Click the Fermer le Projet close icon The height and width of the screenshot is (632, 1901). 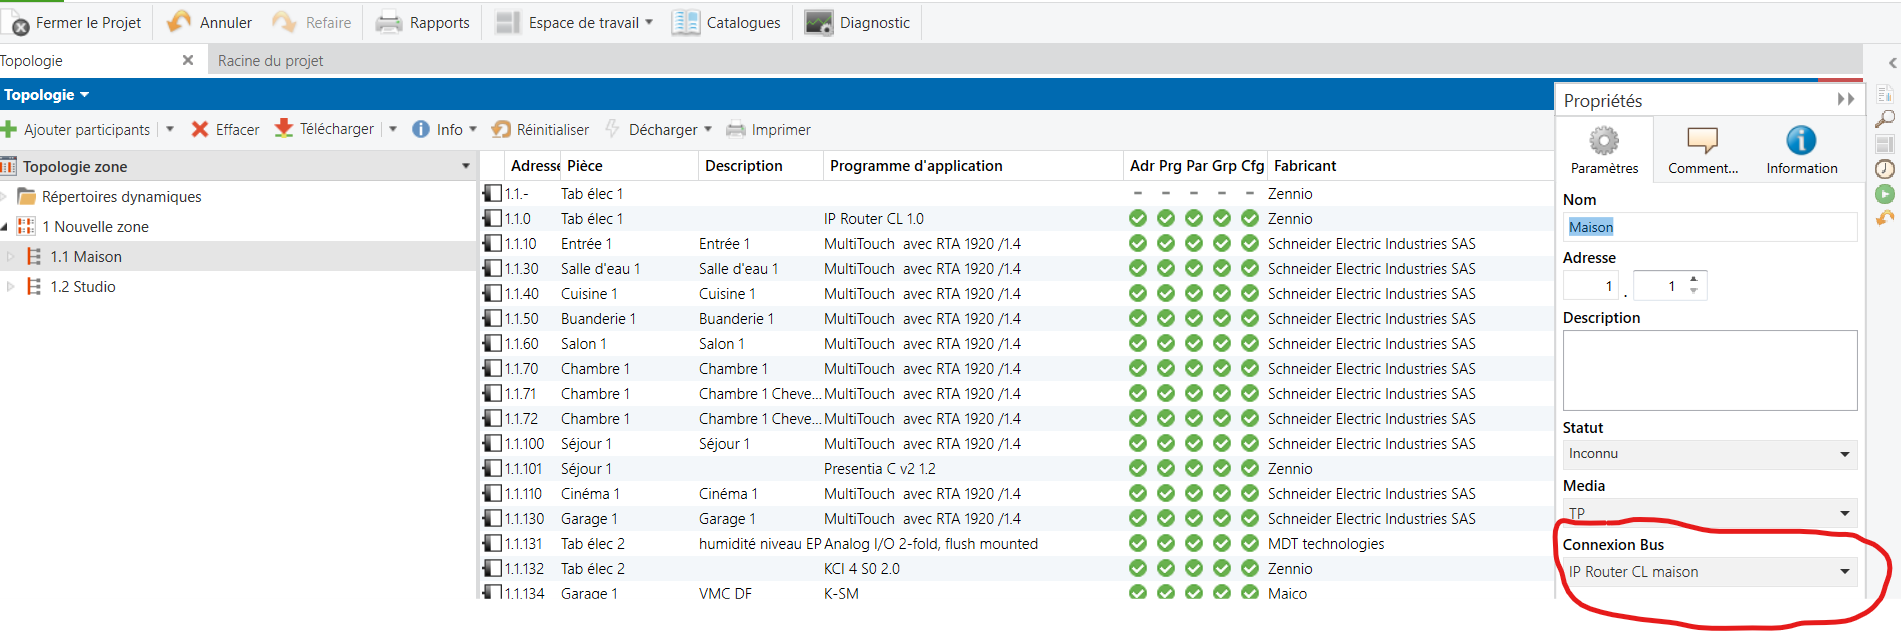(15, 22)
